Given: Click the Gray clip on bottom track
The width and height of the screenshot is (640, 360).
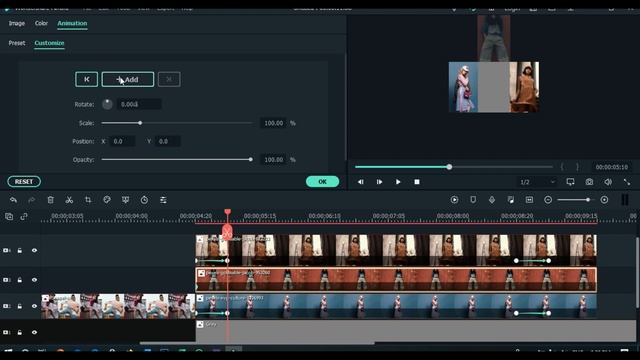Looking at the screenshot, I should coord(416,331).
